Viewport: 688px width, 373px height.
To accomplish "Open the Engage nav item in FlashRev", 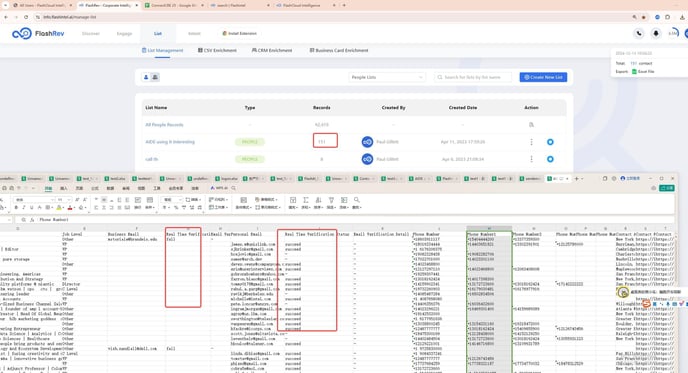I will click(124, 33).
